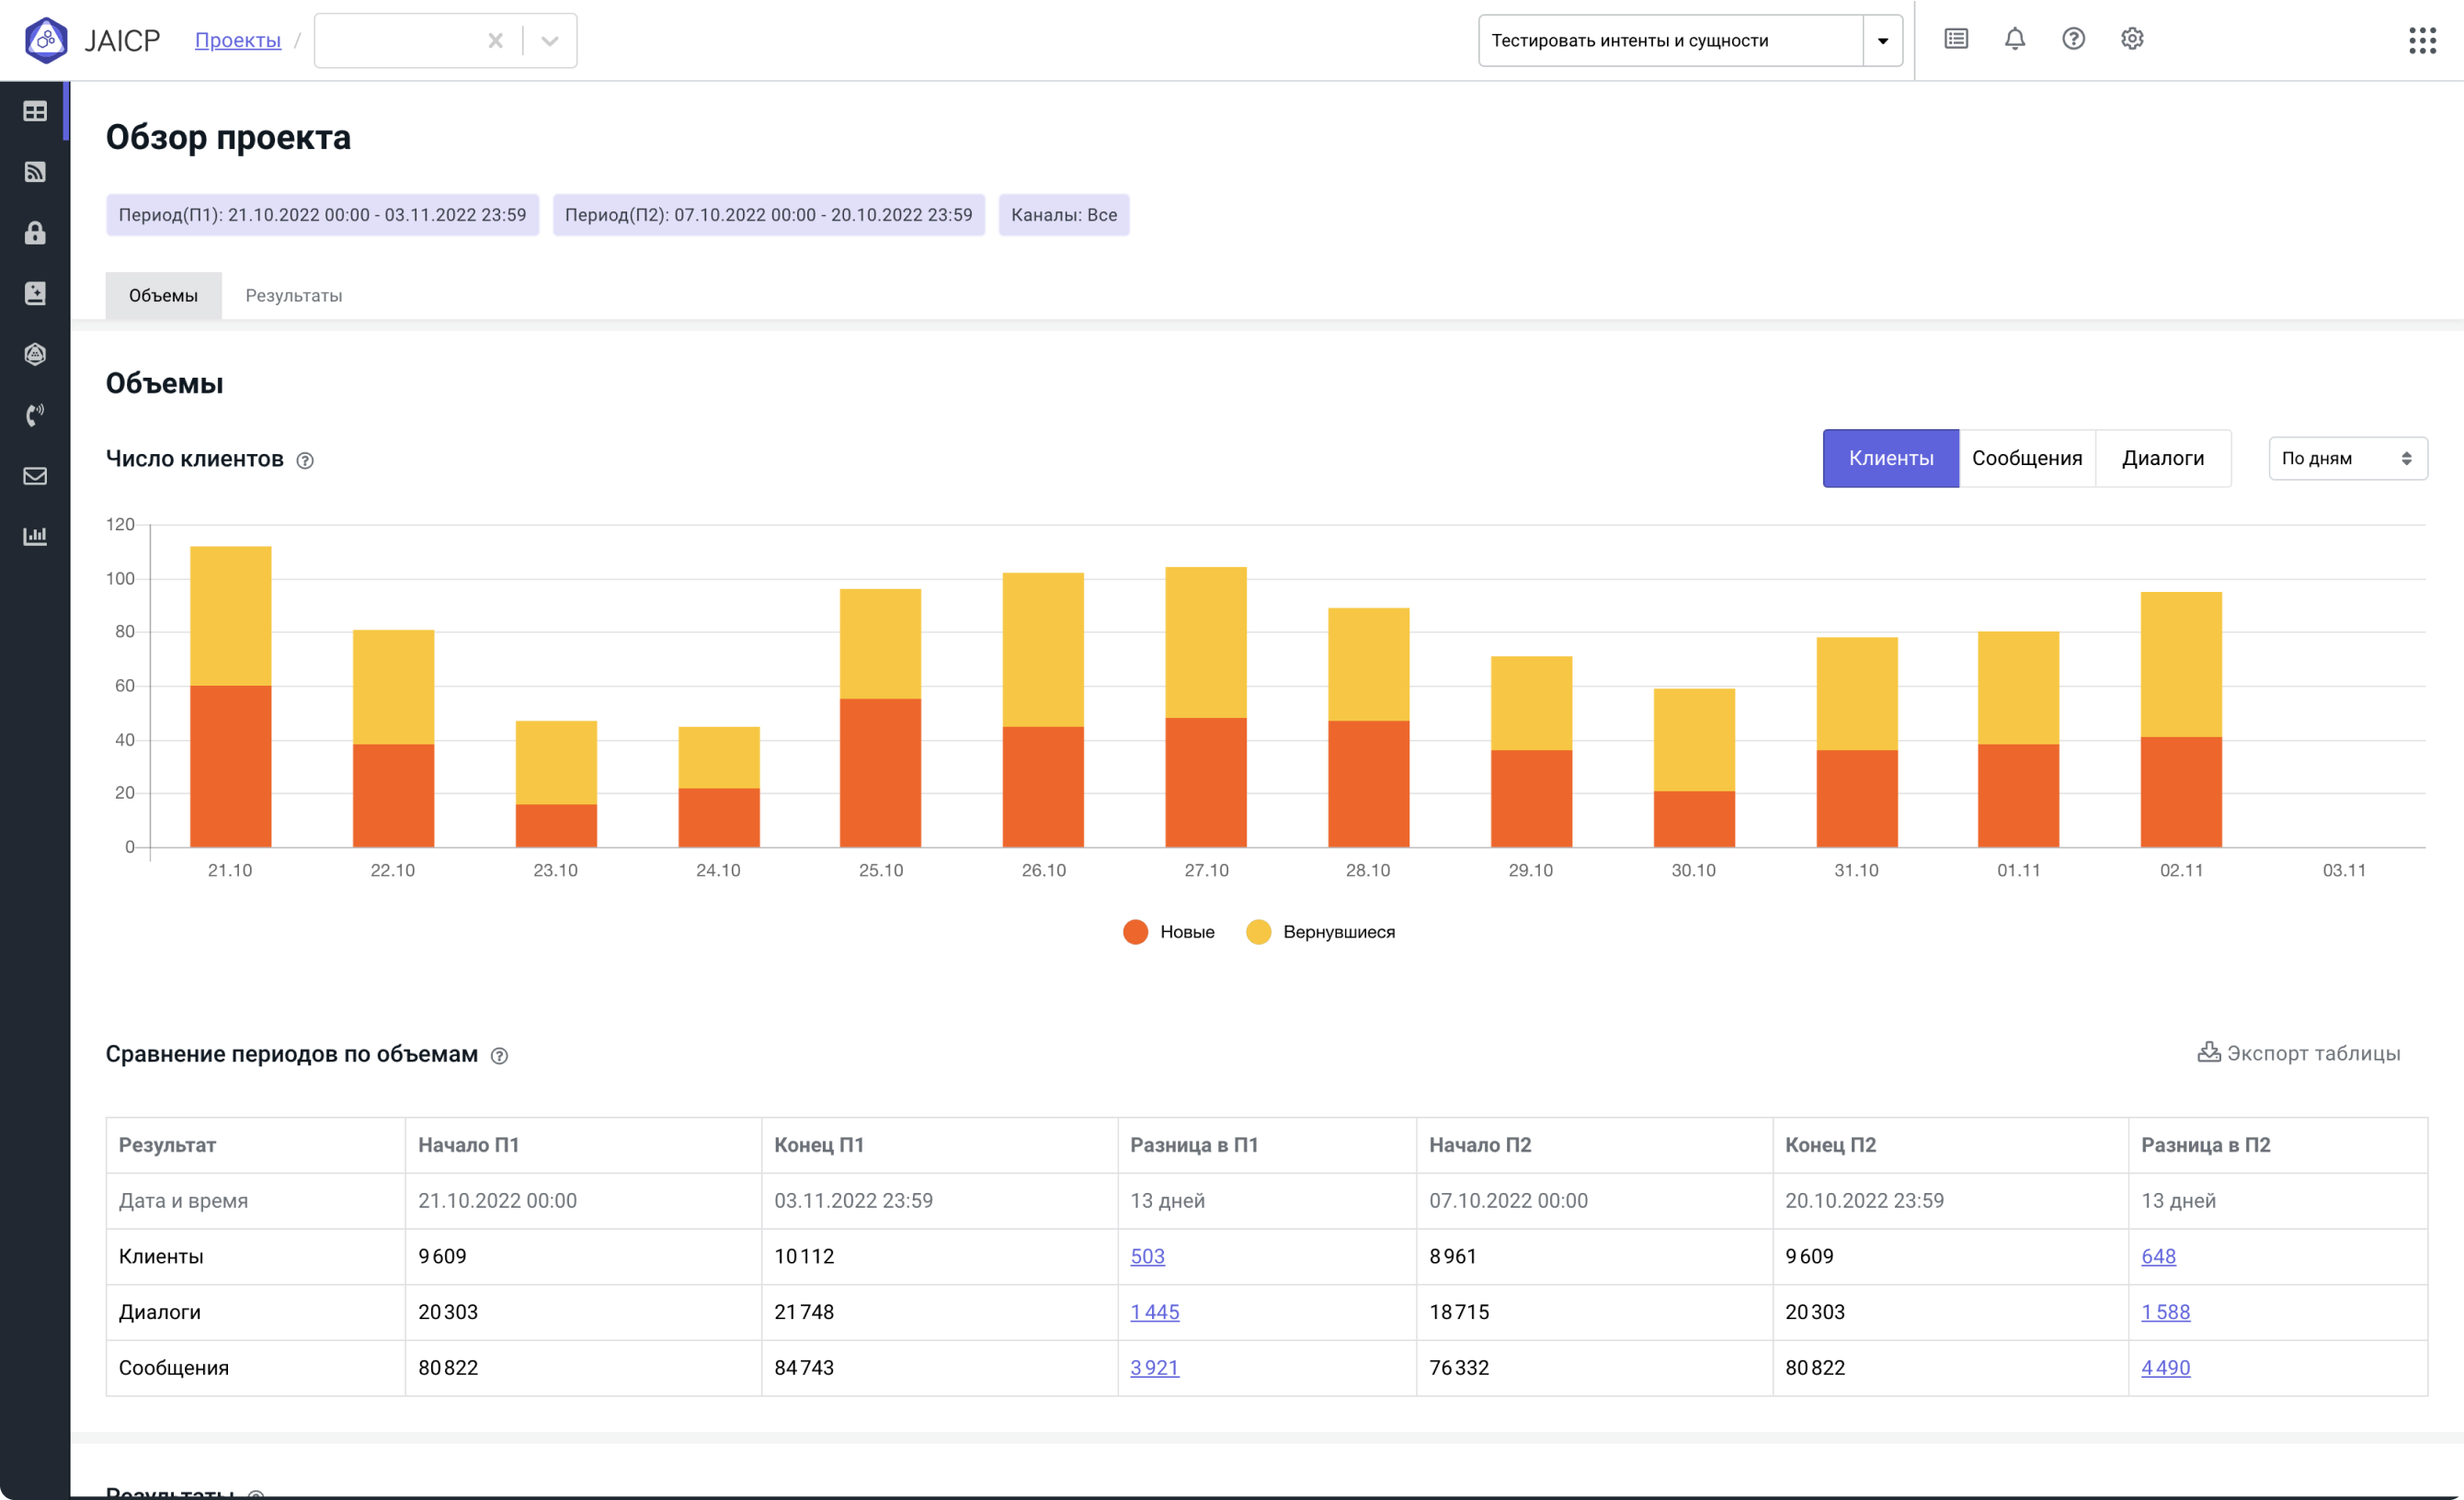Open the settings gear icon
Viewport: 2464px width, 1500px height.
coord(2131,39)
